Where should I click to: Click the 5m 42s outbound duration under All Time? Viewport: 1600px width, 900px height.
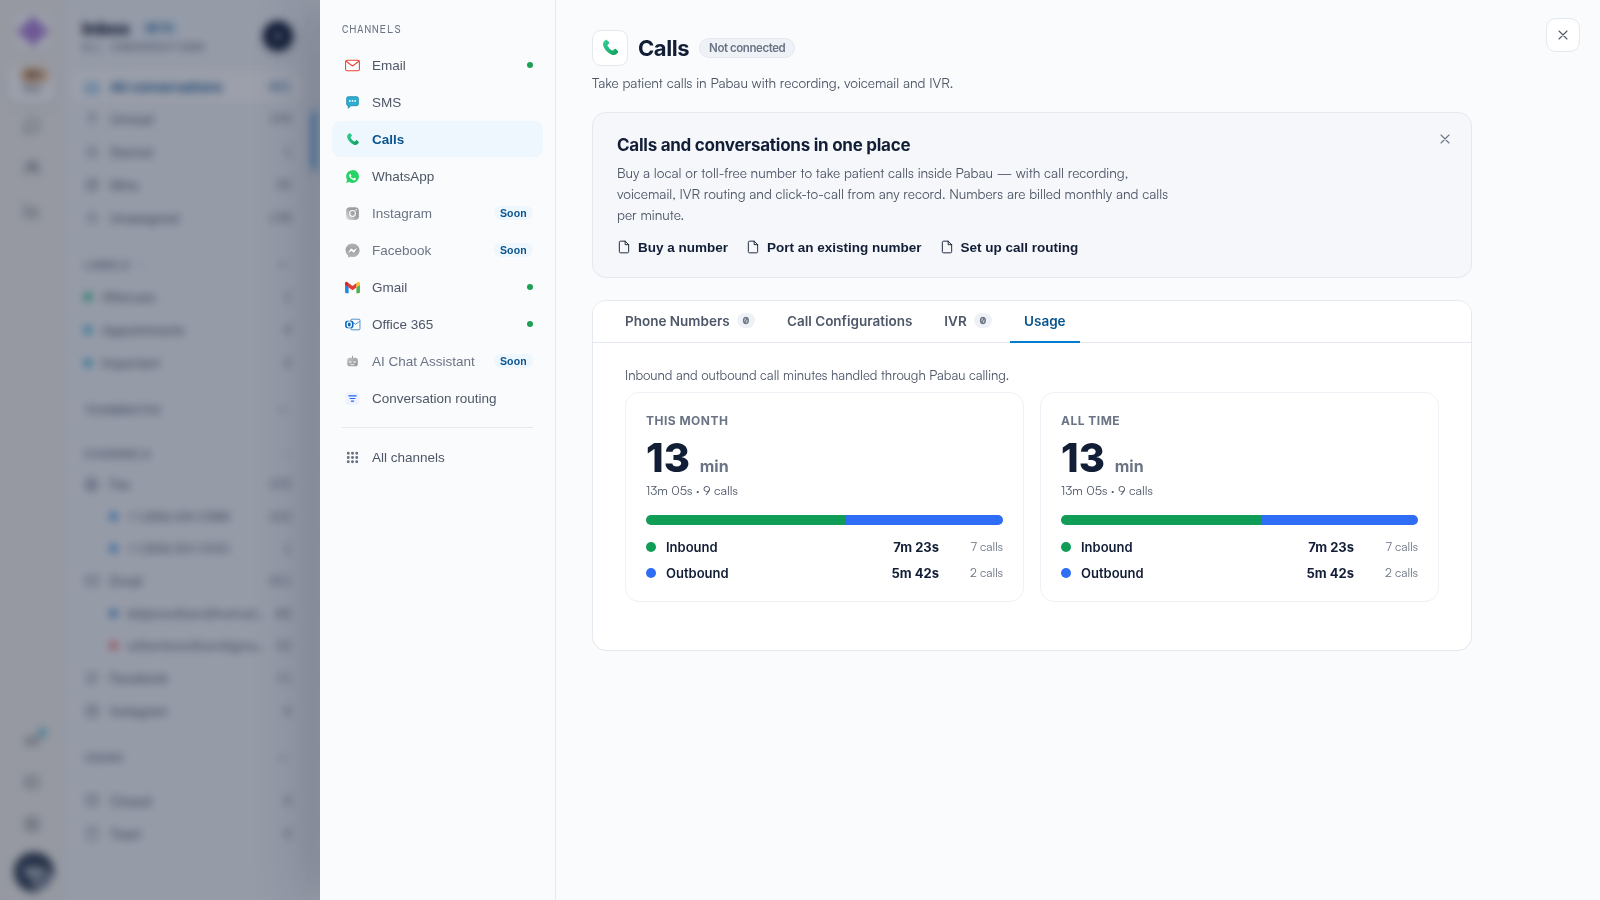pyautogui.click(x=1330, y=573)
